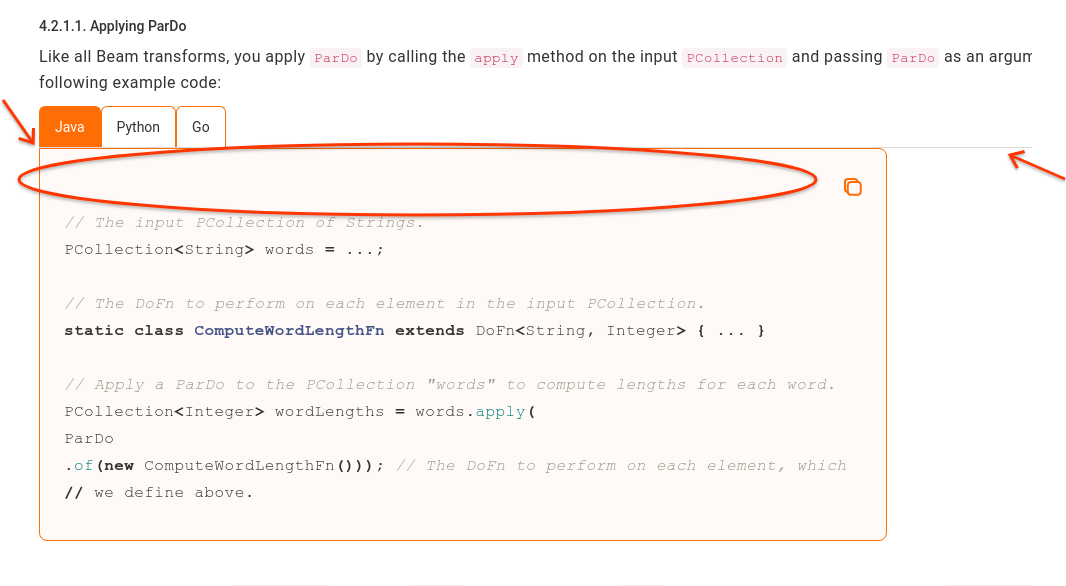This screenshot has width=1066, height=586.
Task: Click the text "following example code:"
Action: (x=130, y=83)
